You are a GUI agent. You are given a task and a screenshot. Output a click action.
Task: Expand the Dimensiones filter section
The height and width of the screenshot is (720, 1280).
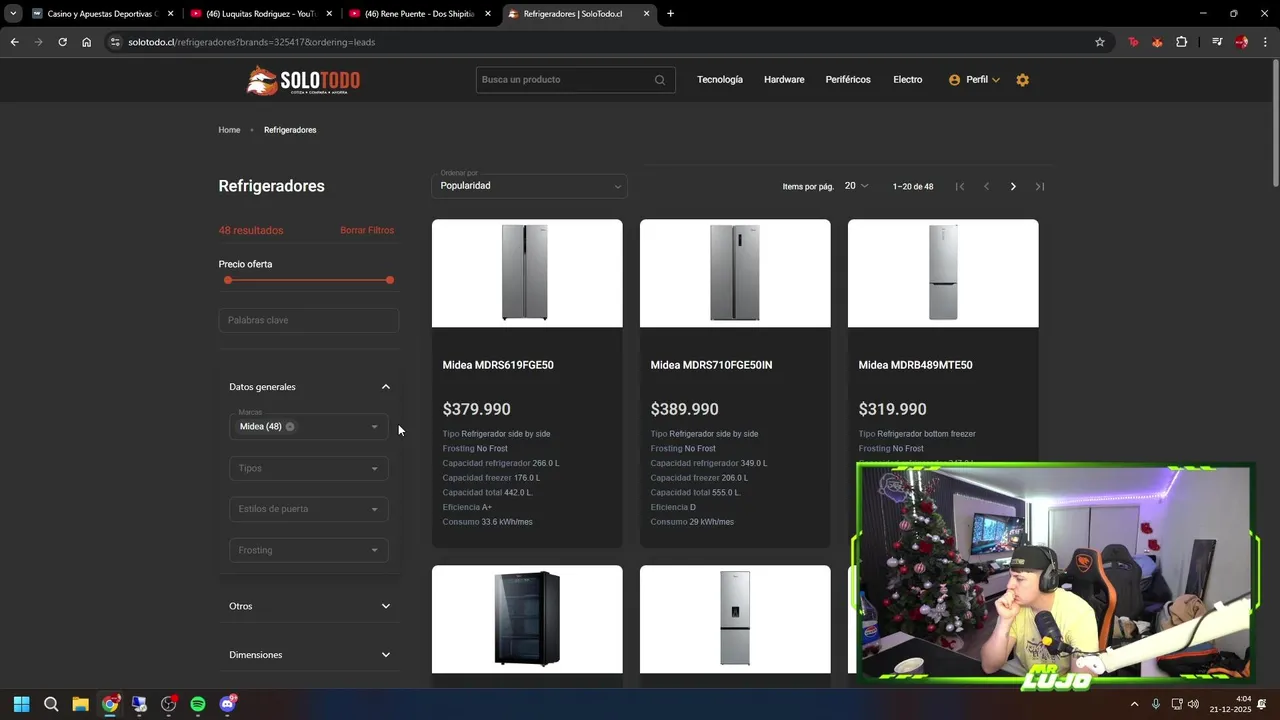[309, 655]
